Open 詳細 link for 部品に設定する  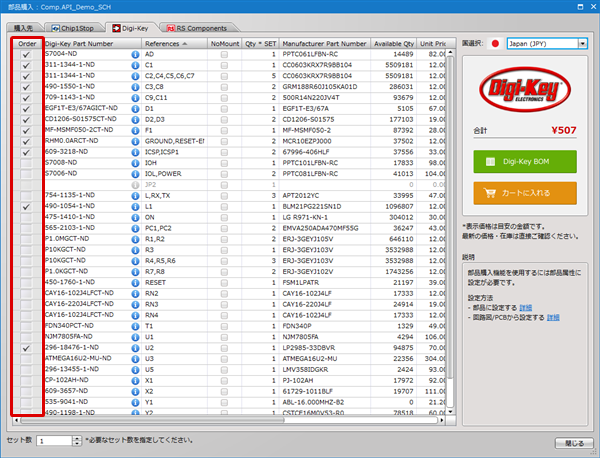click(x=525, y=308)
